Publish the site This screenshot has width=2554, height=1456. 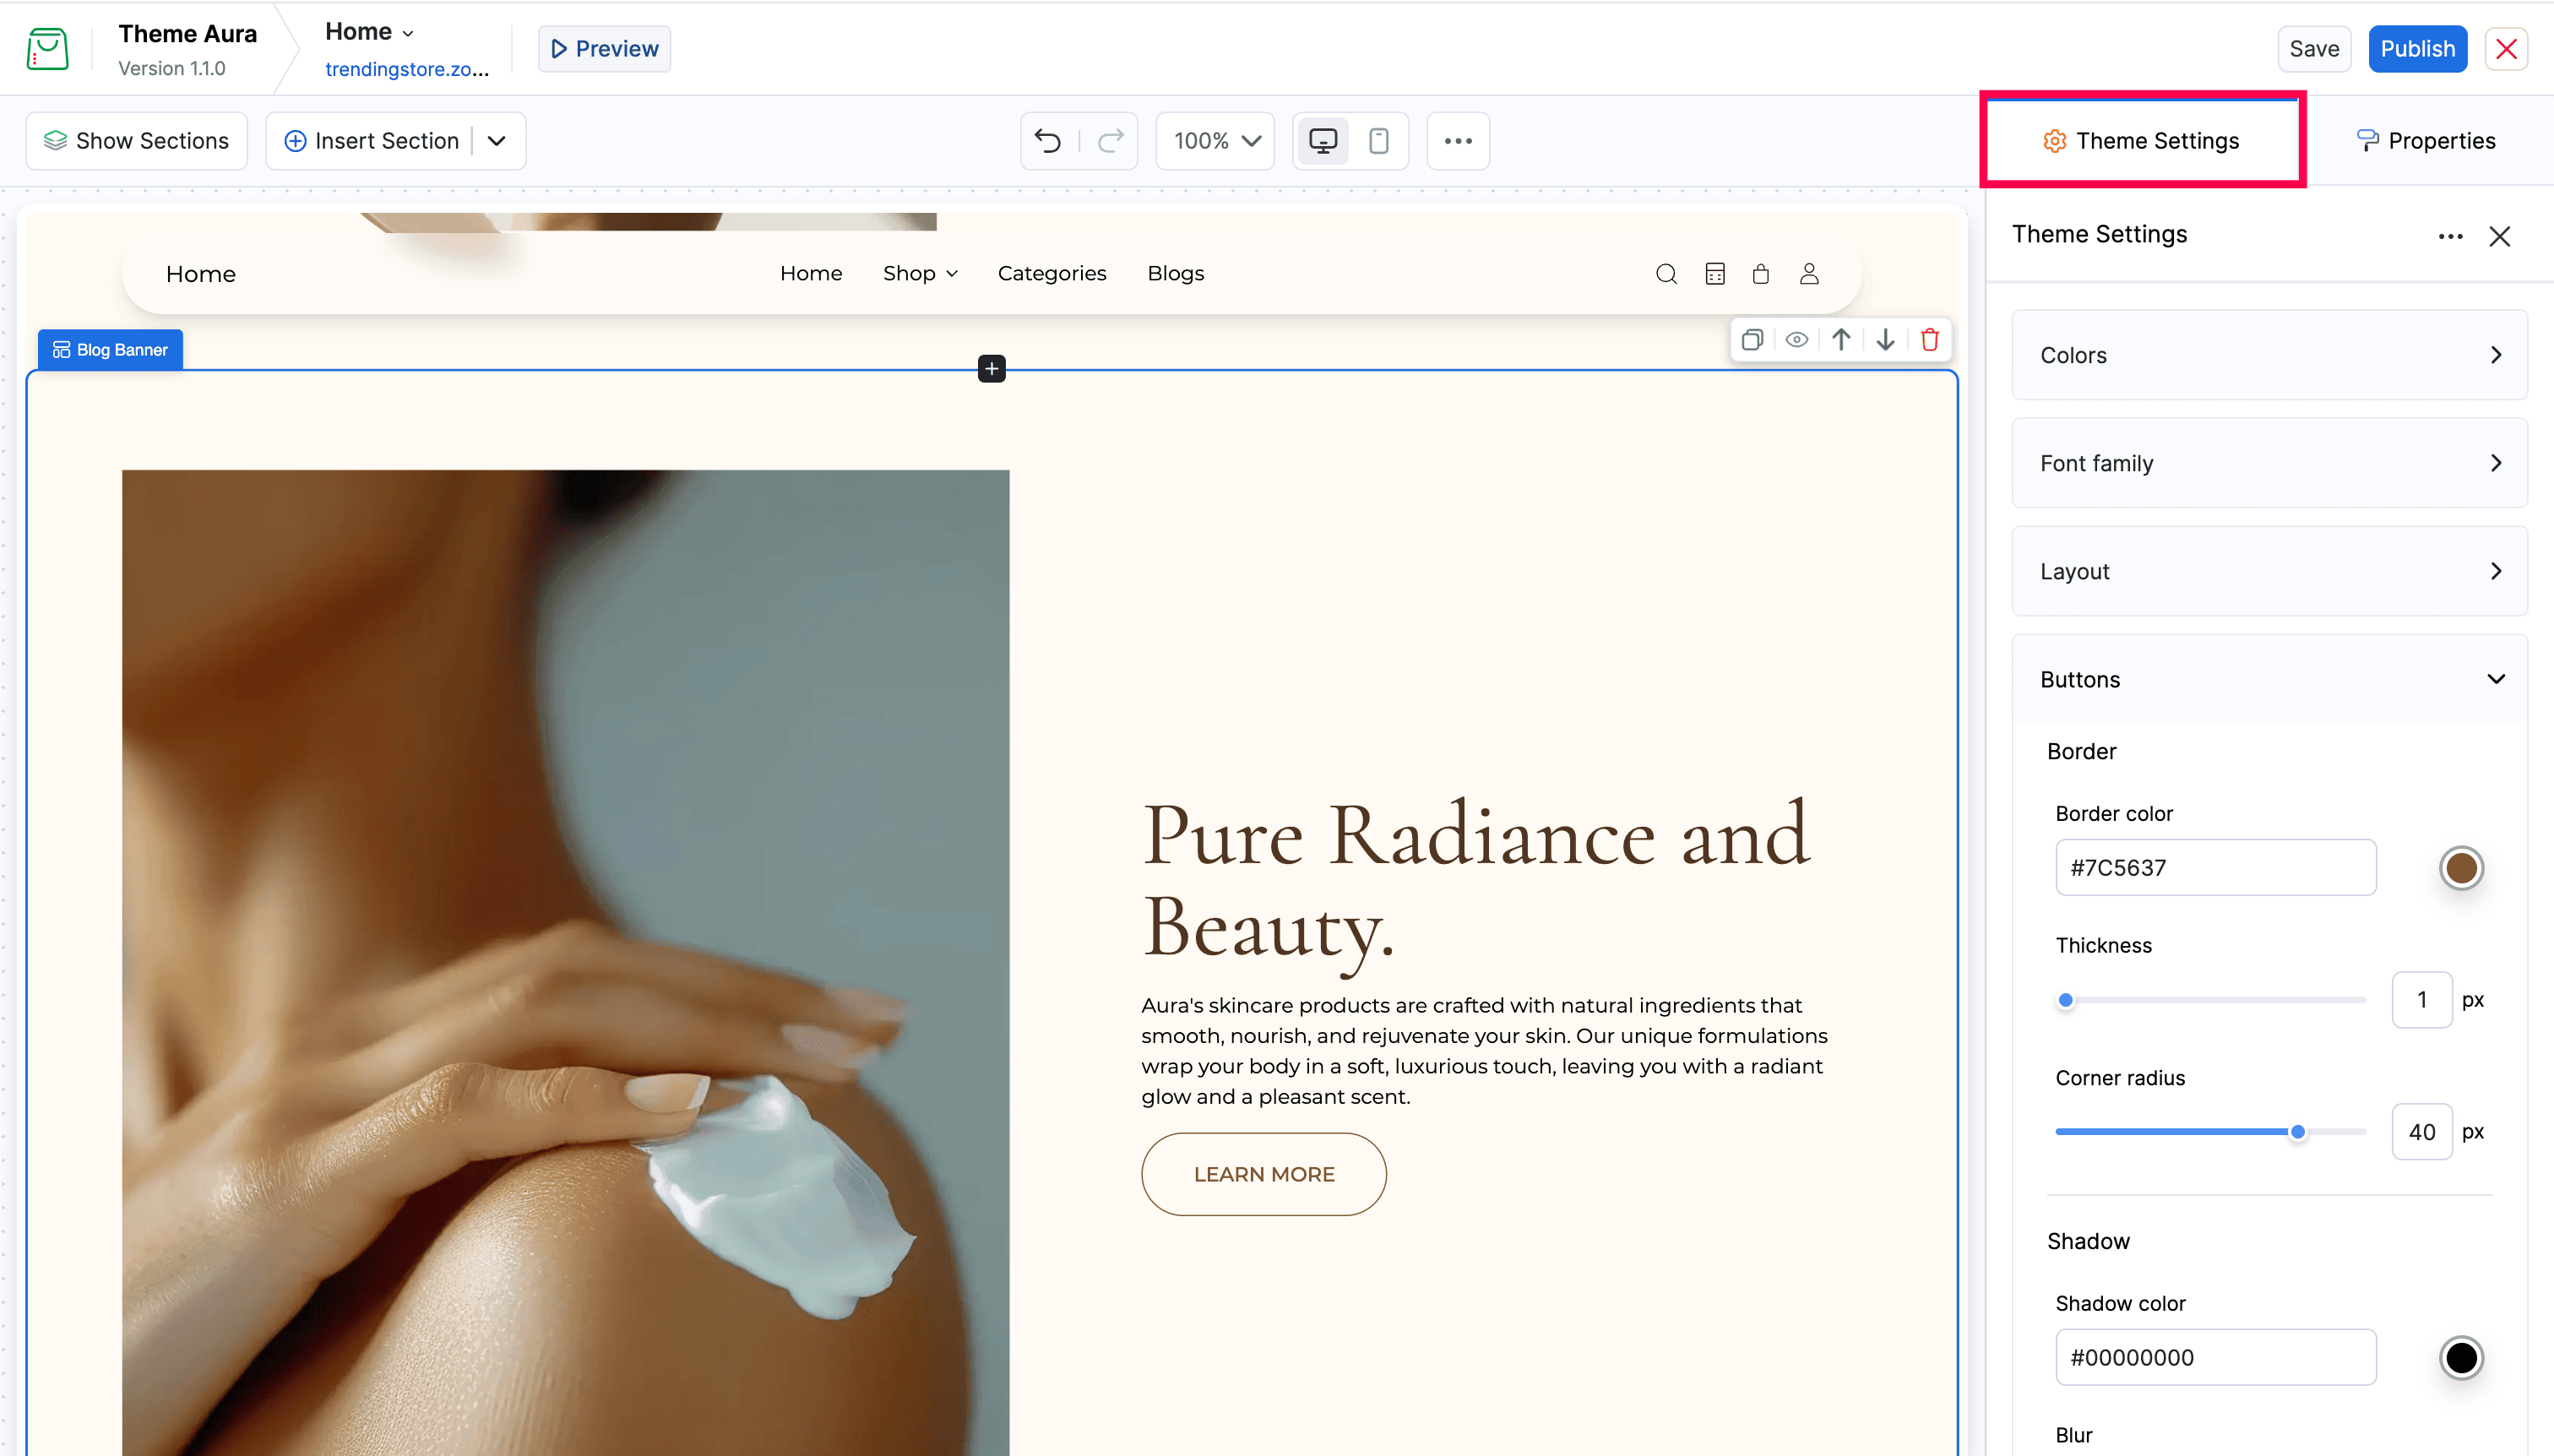pyautogui.click(x=2417, y=48)
